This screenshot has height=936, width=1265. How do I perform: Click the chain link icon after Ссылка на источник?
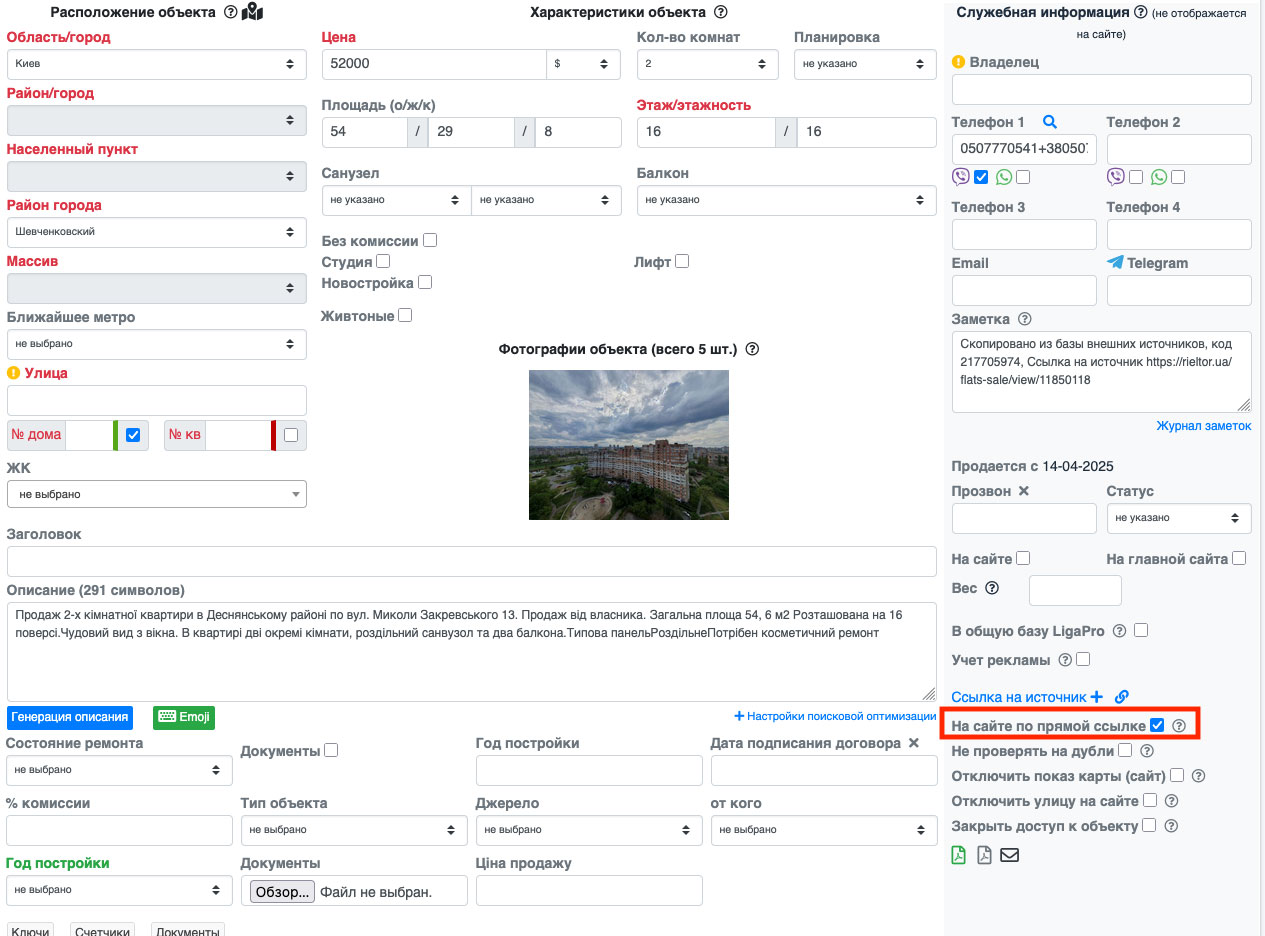[x=1121, y=697]
